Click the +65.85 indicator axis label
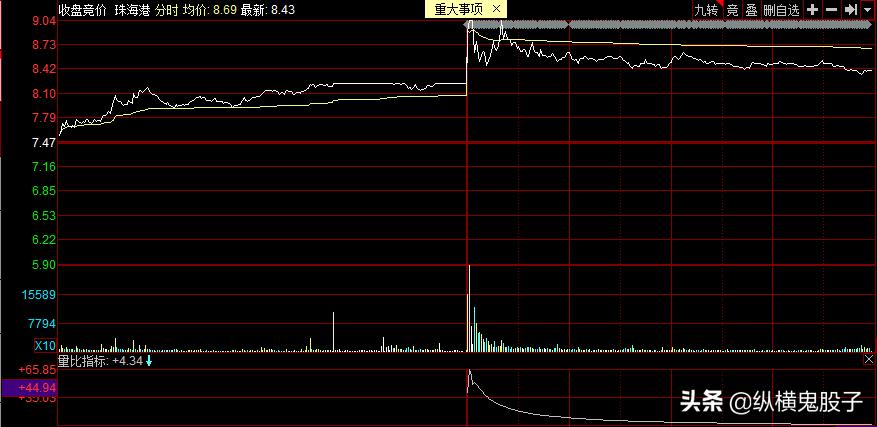Image resolution: width=877 pixels, height=427 pixels. 37,369
